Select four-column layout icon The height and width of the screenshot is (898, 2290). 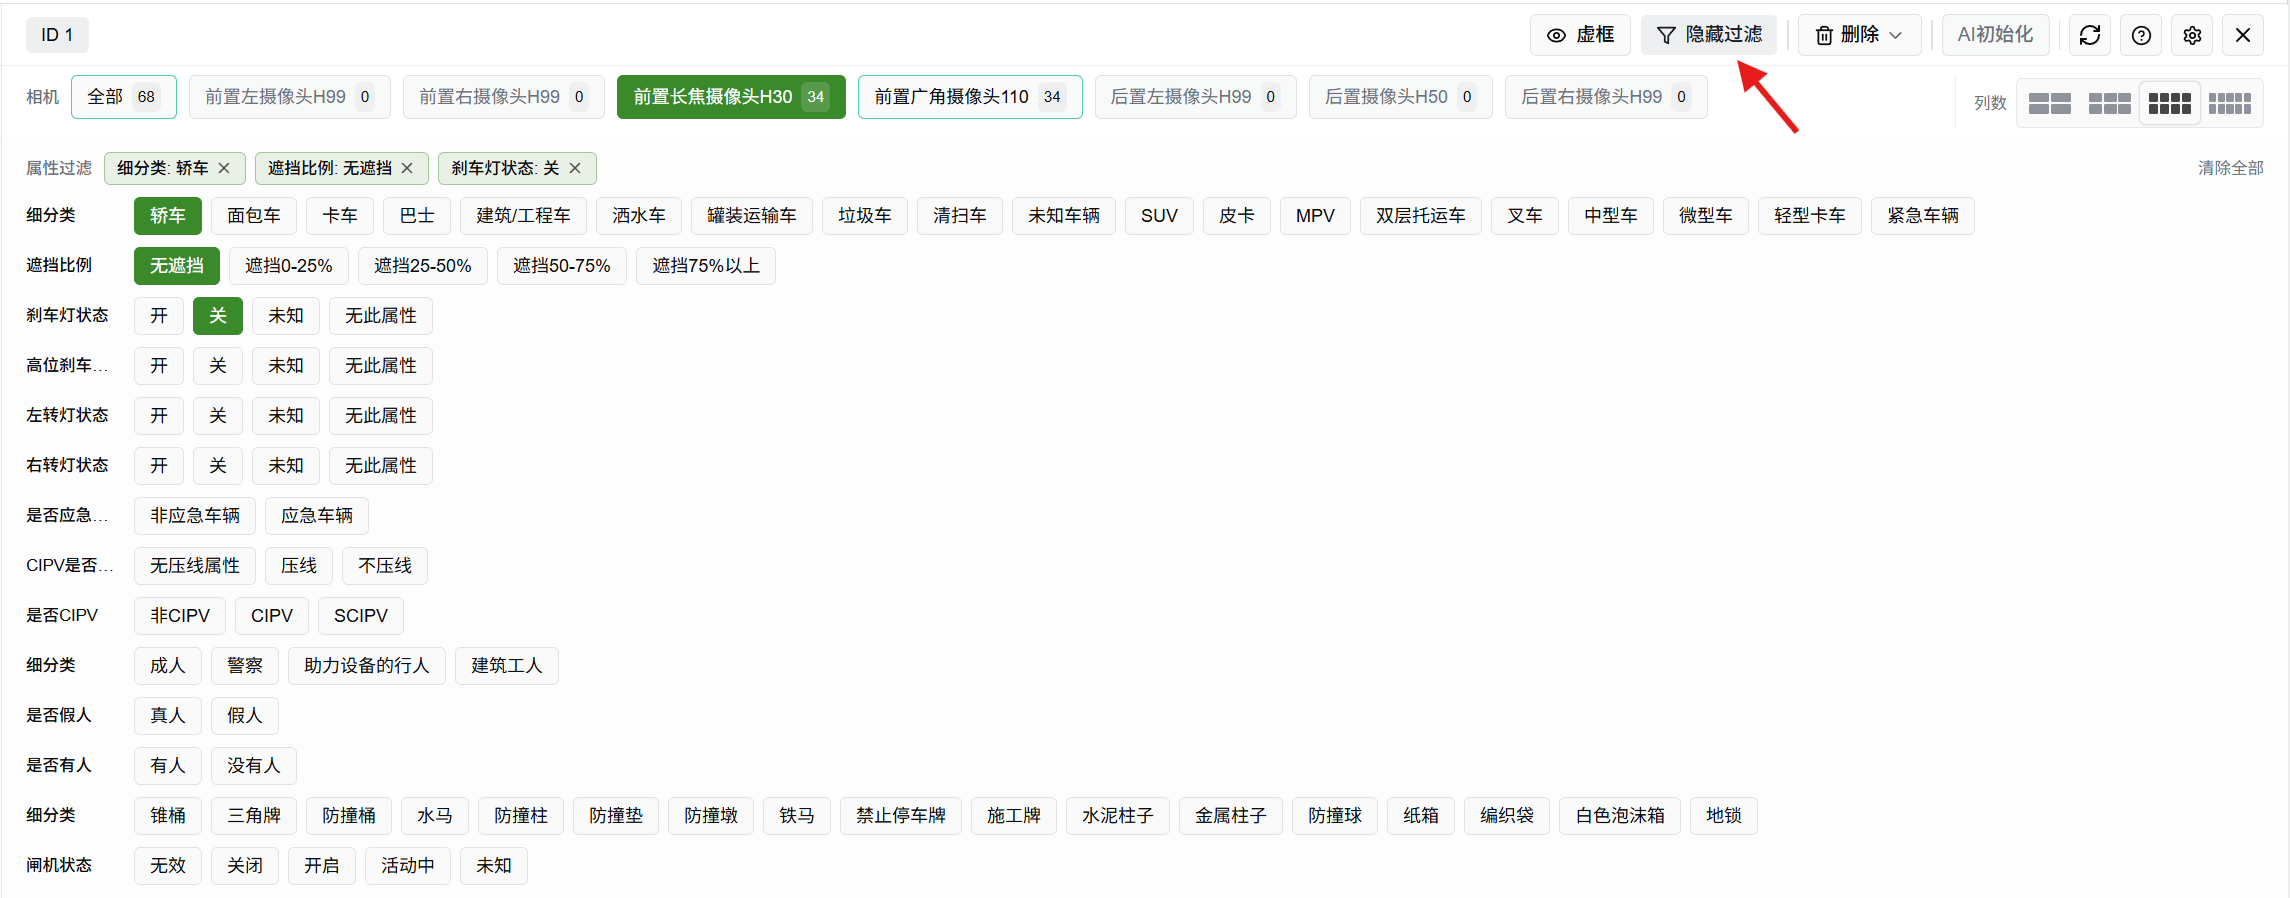[2169, 103]
